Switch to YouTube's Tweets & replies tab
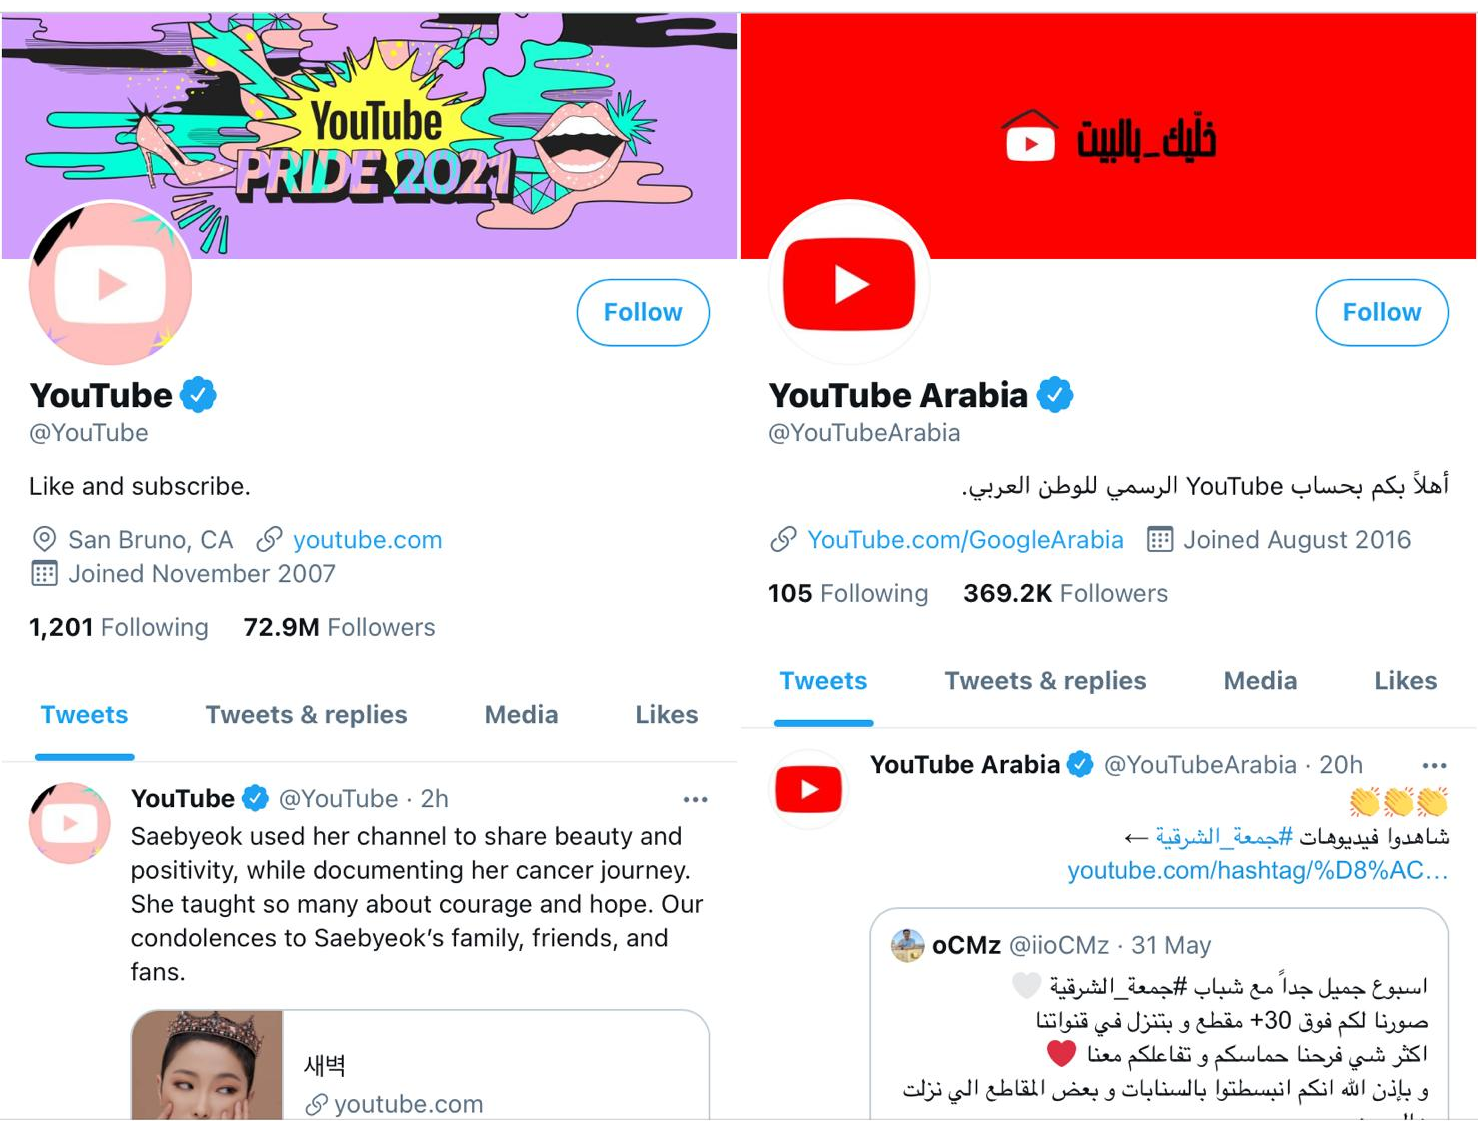The height and width of the screenshot is (1121, 1478). coord(306,715)
